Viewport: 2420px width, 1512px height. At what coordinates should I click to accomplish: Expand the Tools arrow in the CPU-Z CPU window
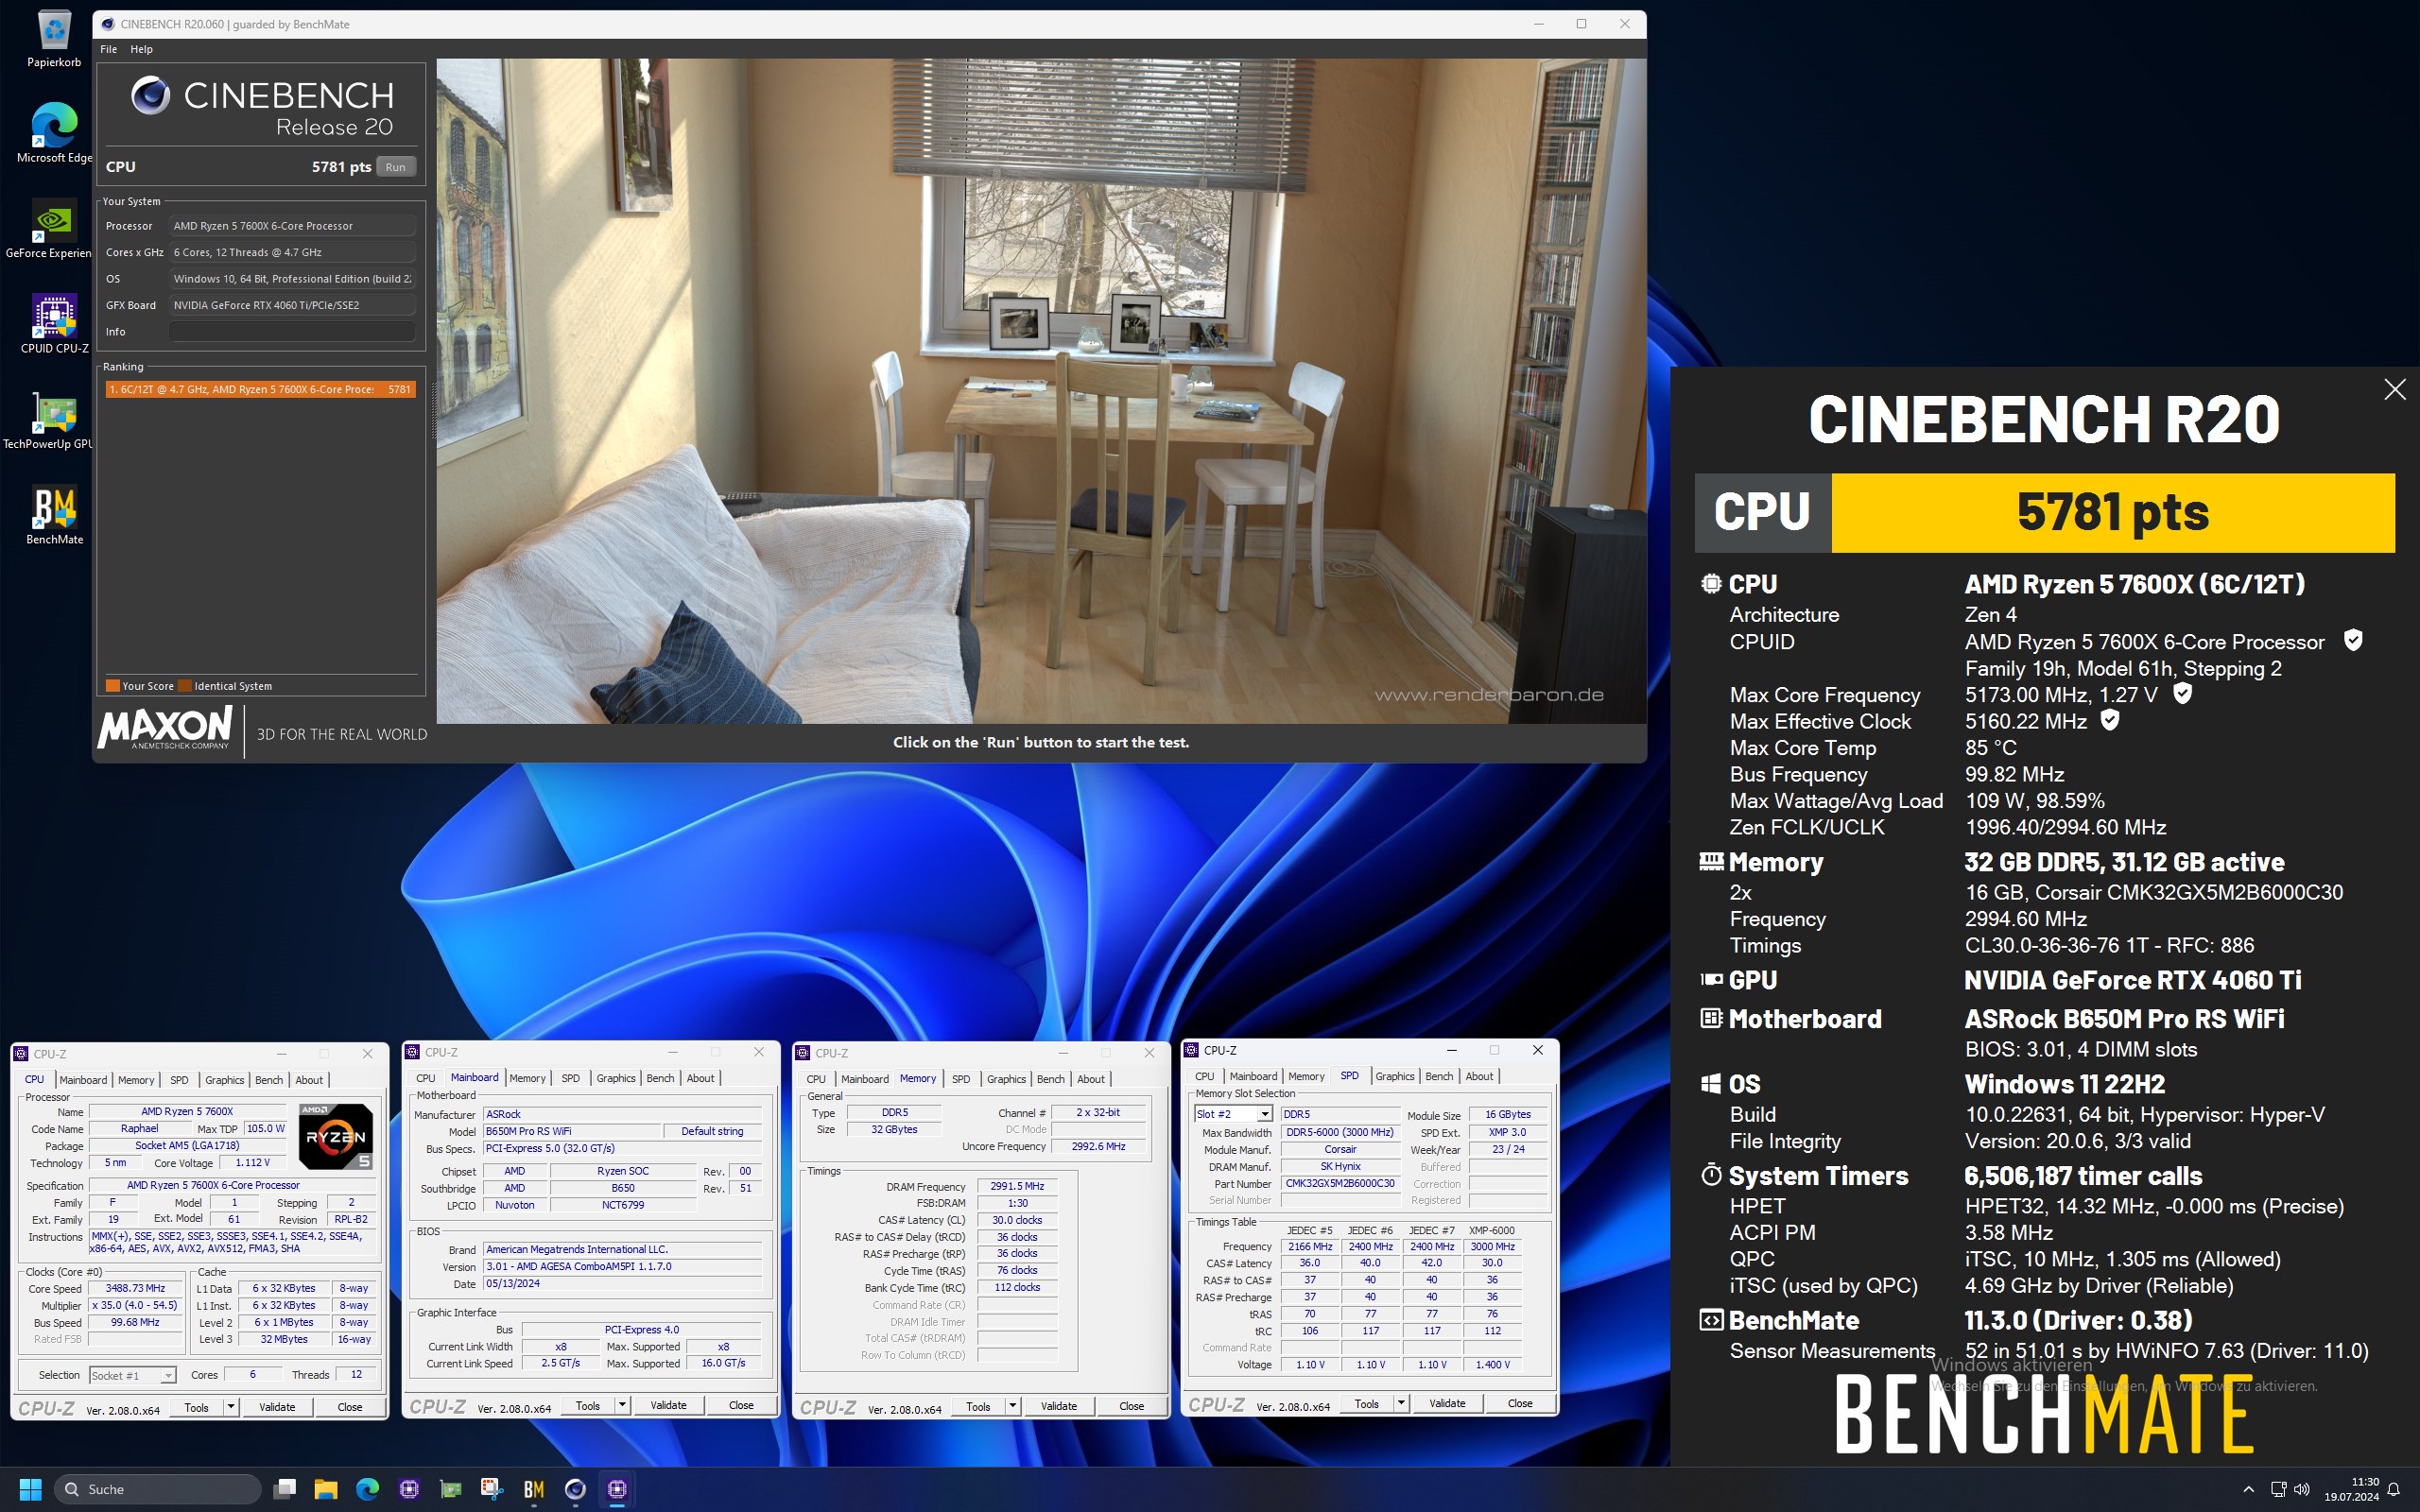coord(231,1407)
